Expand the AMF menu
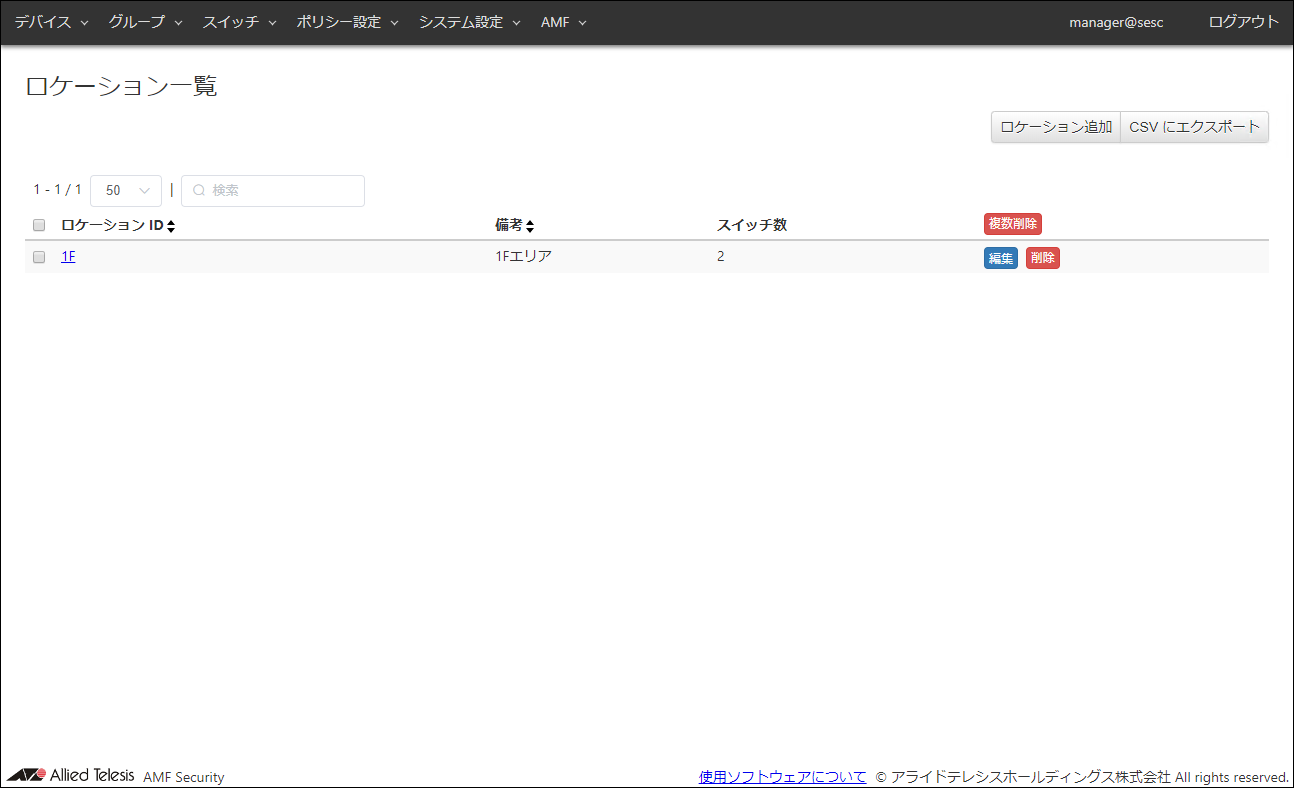The image size is (1294, 788). click(x=563, y=22)
